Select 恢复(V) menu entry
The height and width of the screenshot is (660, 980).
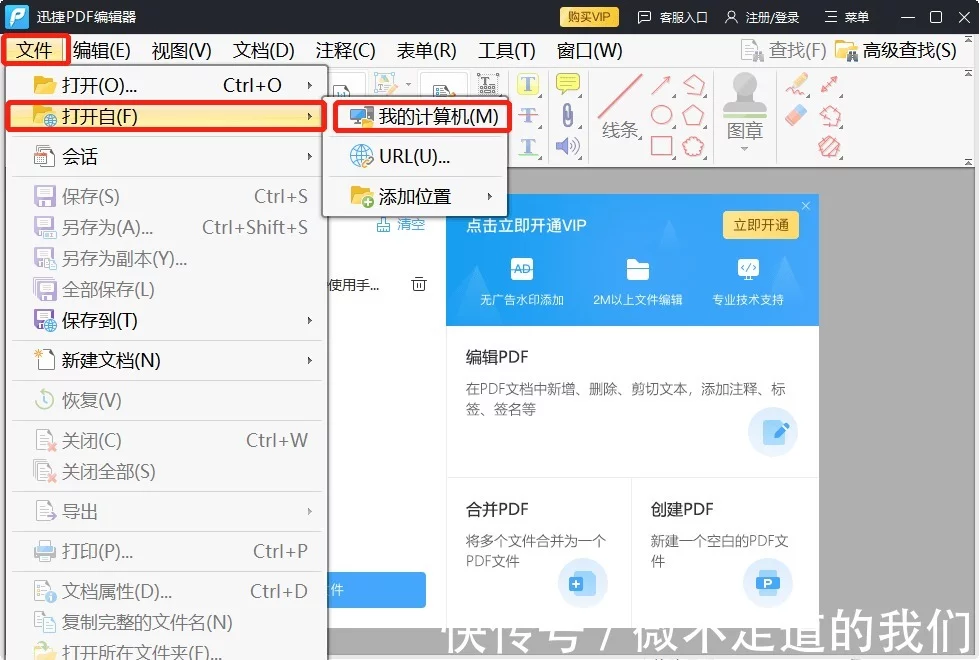coord(166,400)
